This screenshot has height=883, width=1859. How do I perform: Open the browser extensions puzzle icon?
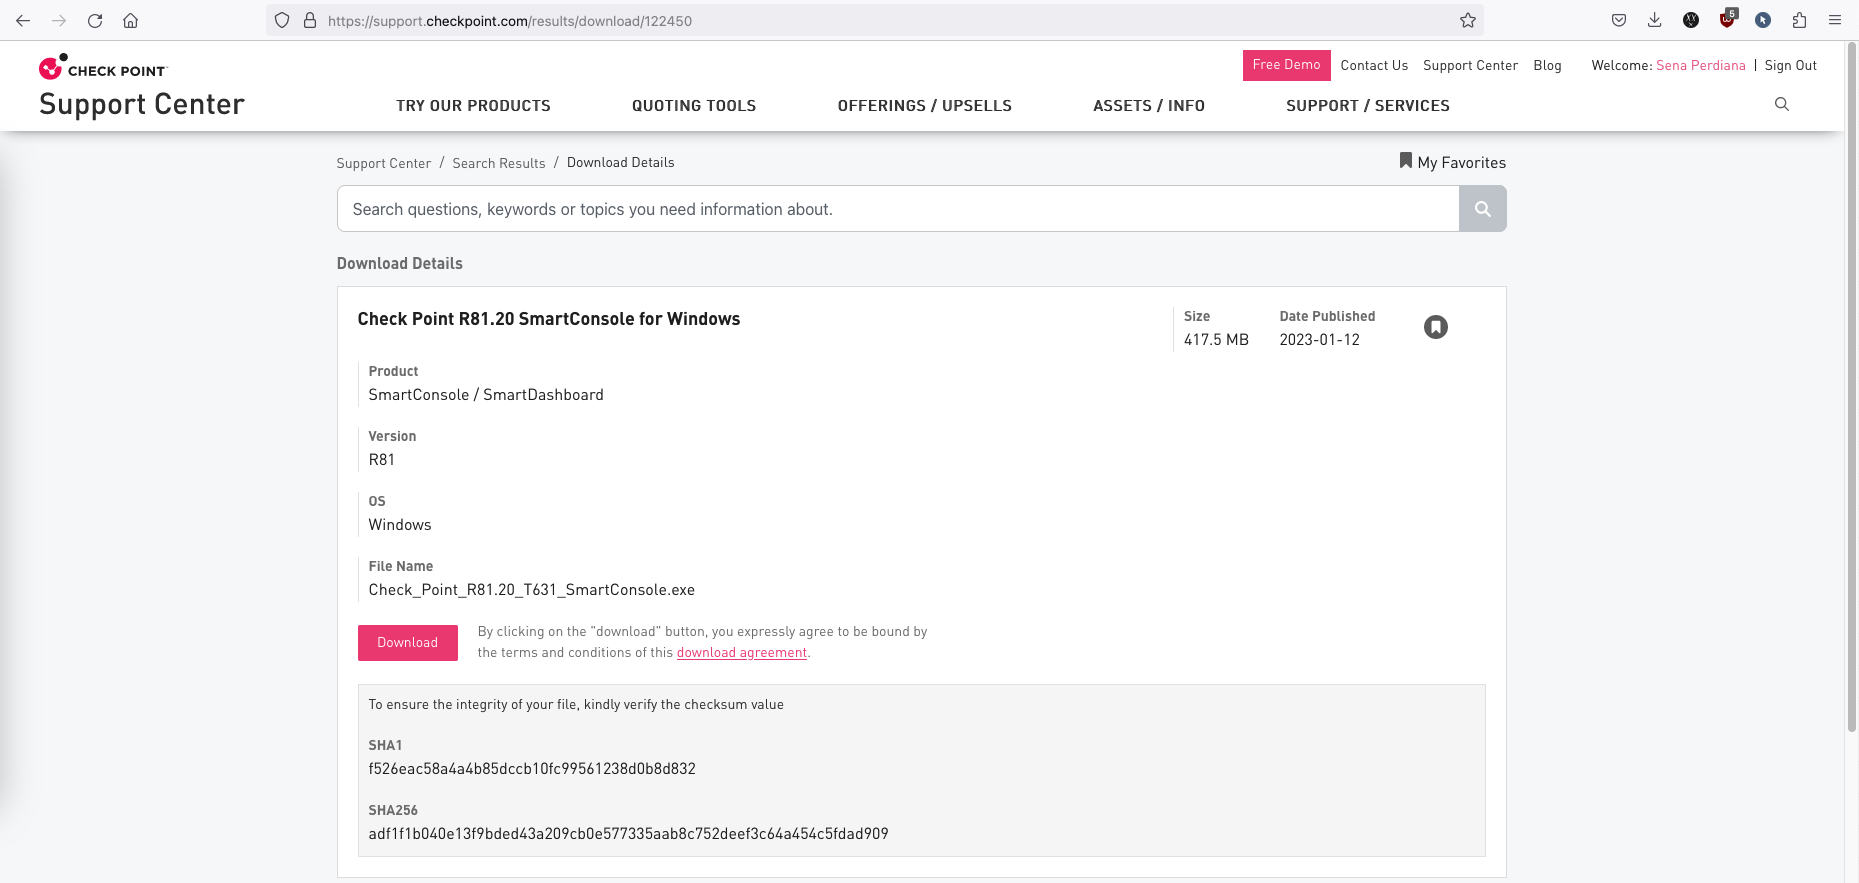tap(1799, 20)
